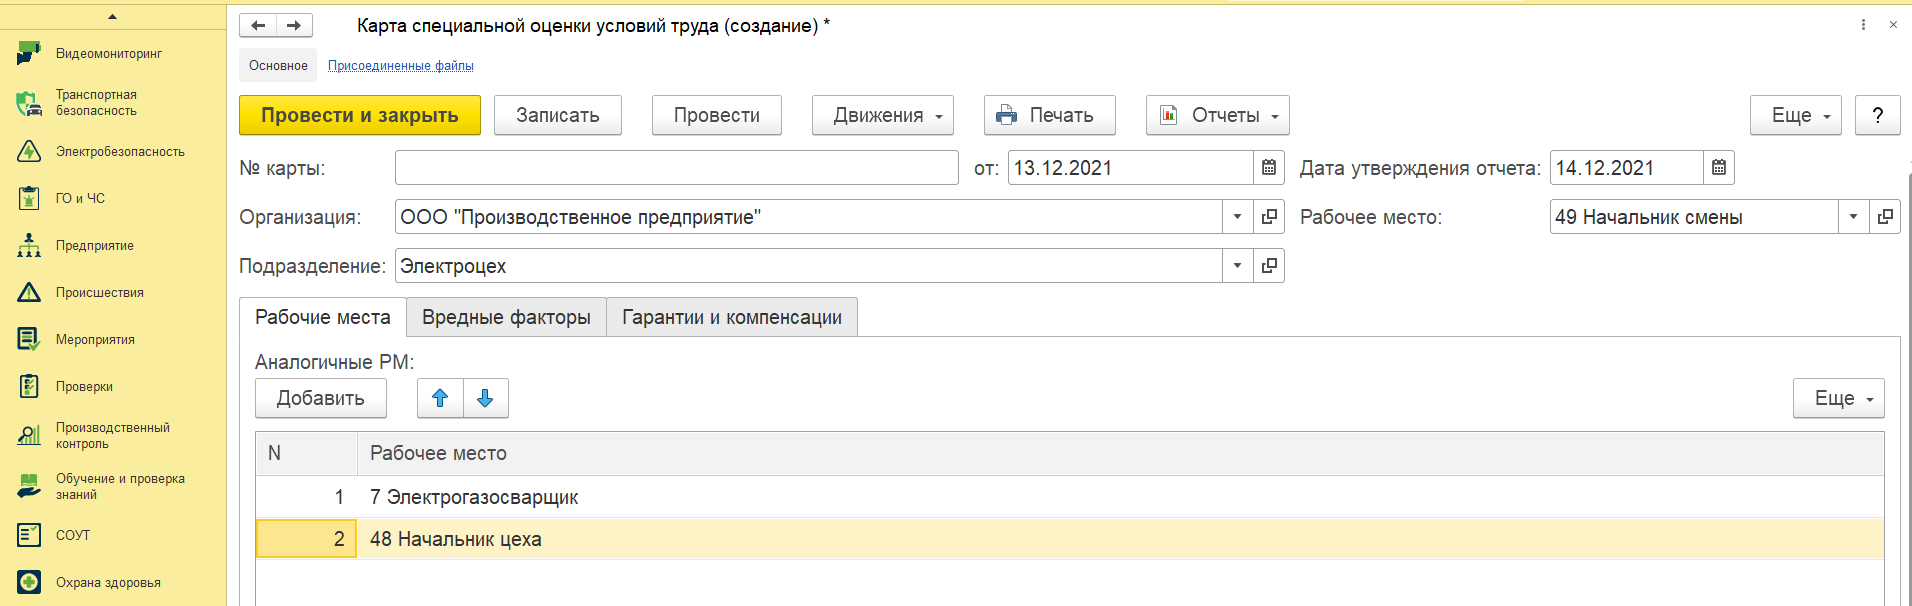The width and height of the screenshot is (1912, 606).
Task: Switch to Гарантии и компенсации tab
Action: [x=731, y=317]
